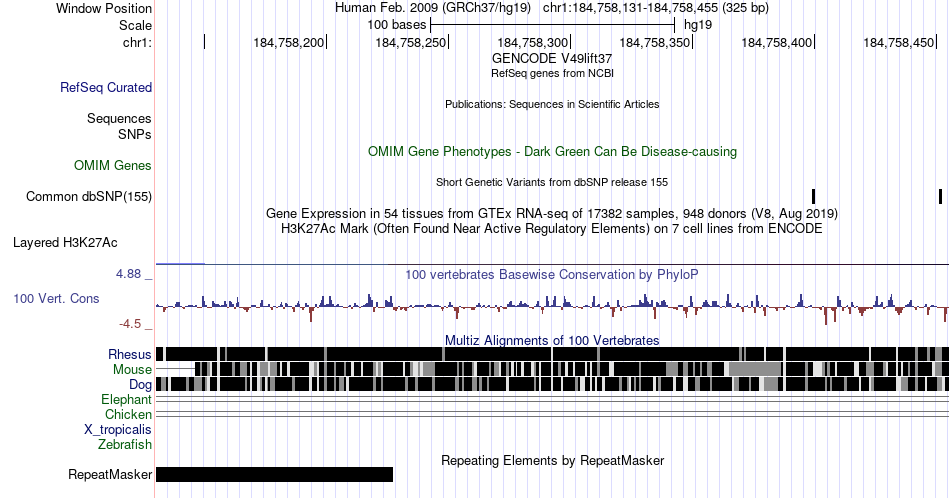Image resolution: width=950 pixels, height=498 pixels.
Task: Click the RefSeq genes from NCBI title
Action: 552,73
